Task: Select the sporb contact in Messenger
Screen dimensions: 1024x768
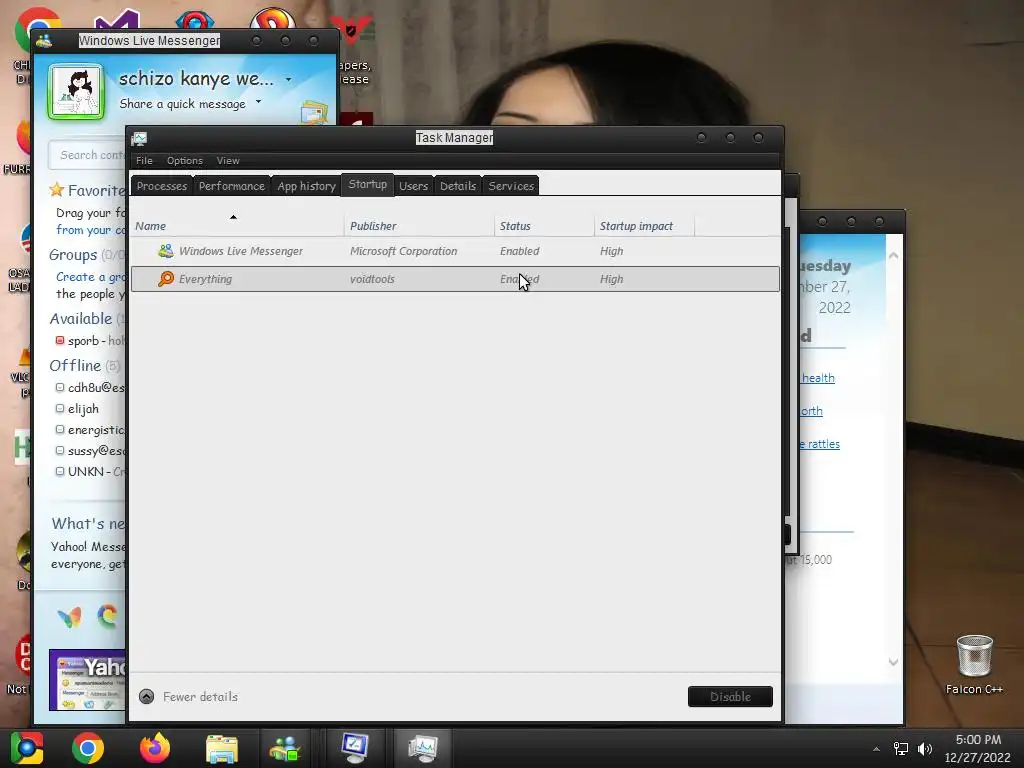Action: pyautogui.click(x=91, y=341)
